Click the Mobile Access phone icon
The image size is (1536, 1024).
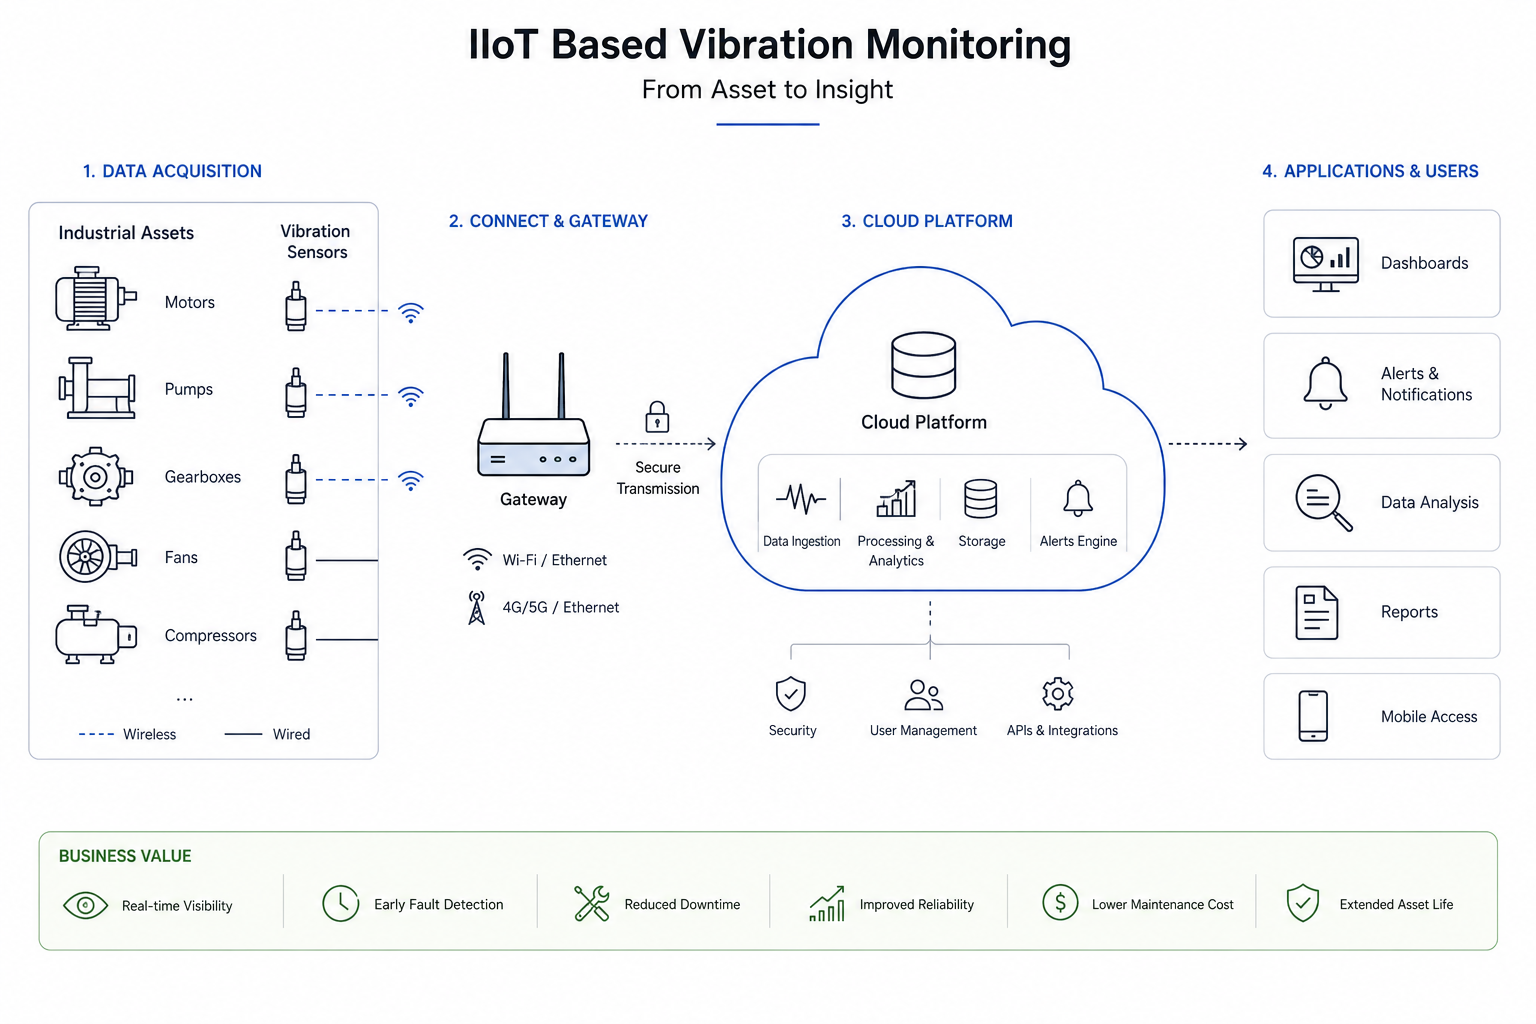1313,716
